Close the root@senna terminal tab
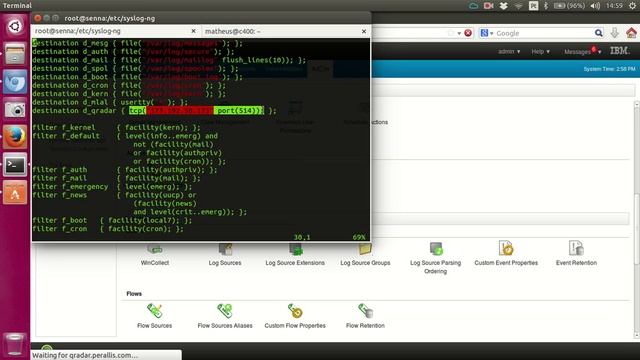Image resolution: width=640 pixels, height=360 pixels. [x=193, y=31]
